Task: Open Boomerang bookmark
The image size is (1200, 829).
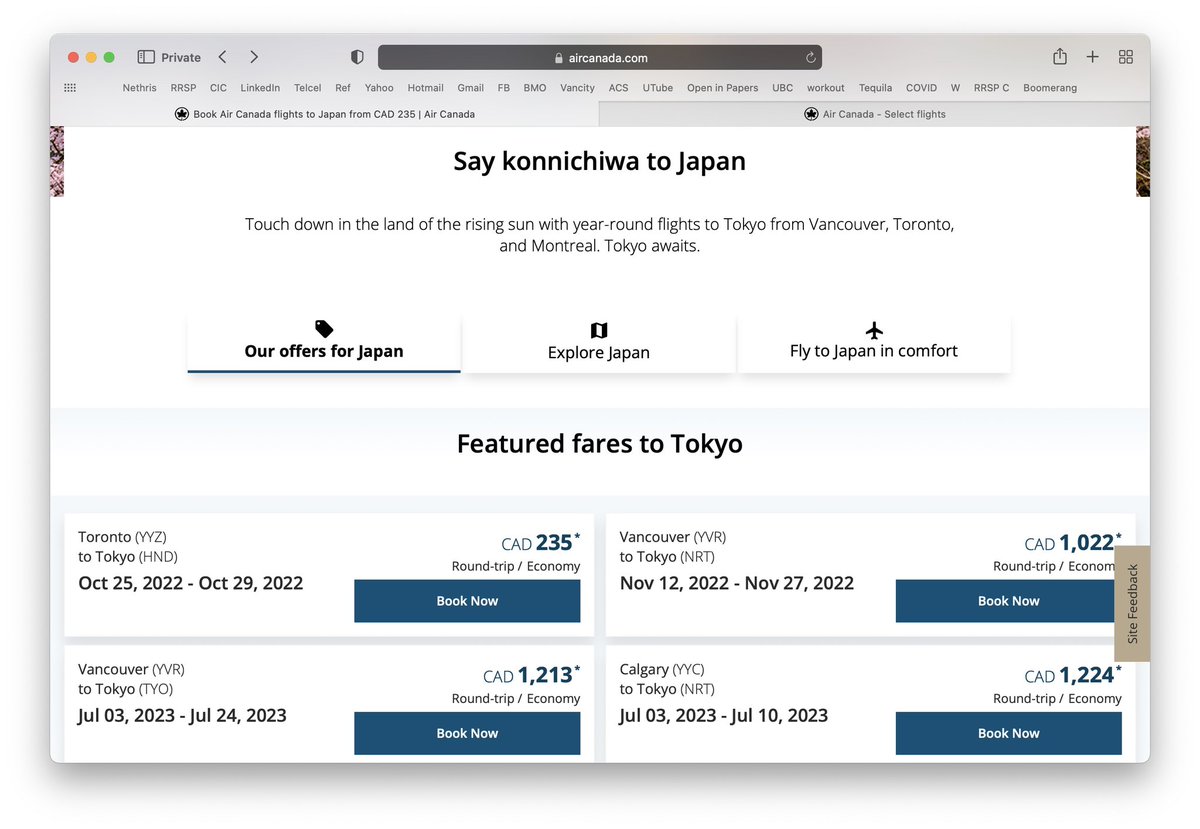Action: point(1050,88)
